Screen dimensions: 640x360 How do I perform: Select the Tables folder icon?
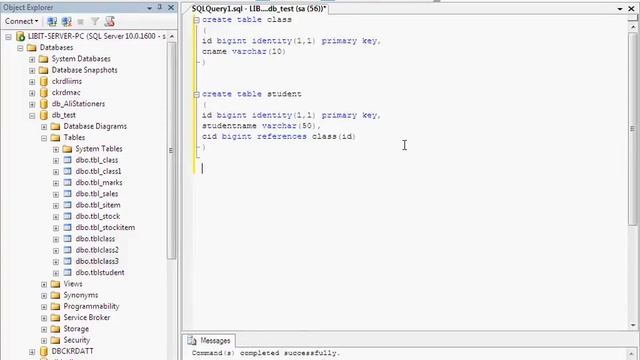point(55,138)
